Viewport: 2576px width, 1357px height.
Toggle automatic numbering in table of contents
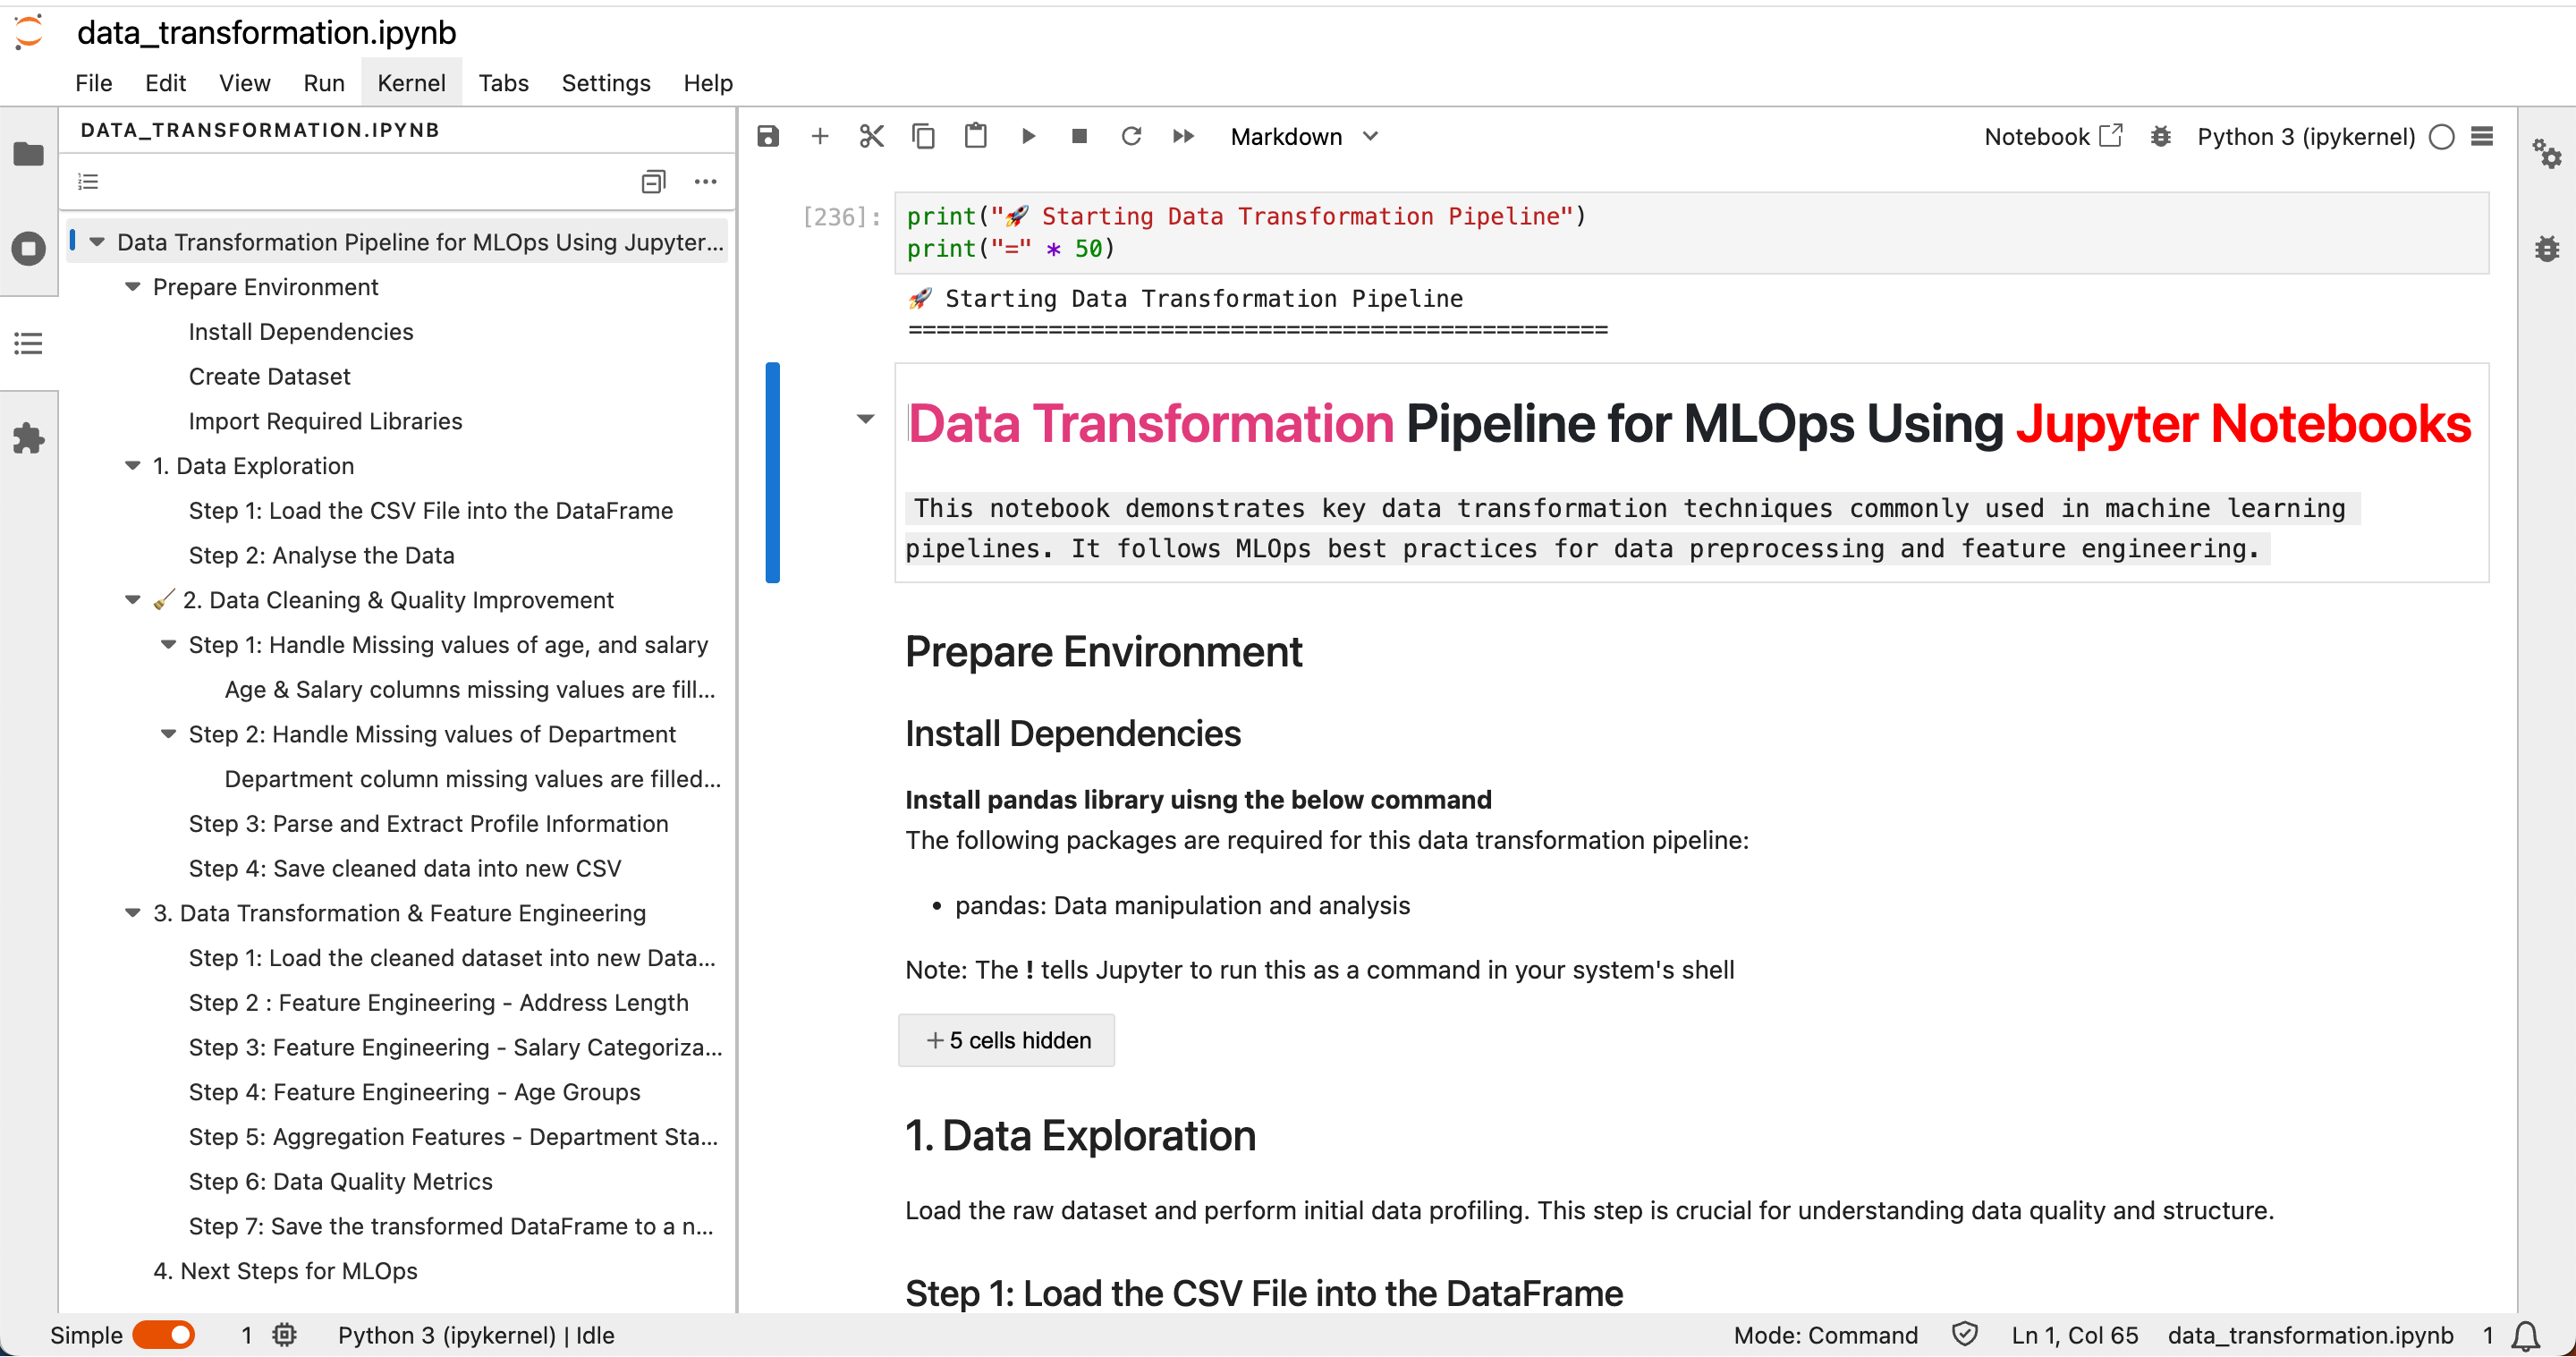pos(88,181)
